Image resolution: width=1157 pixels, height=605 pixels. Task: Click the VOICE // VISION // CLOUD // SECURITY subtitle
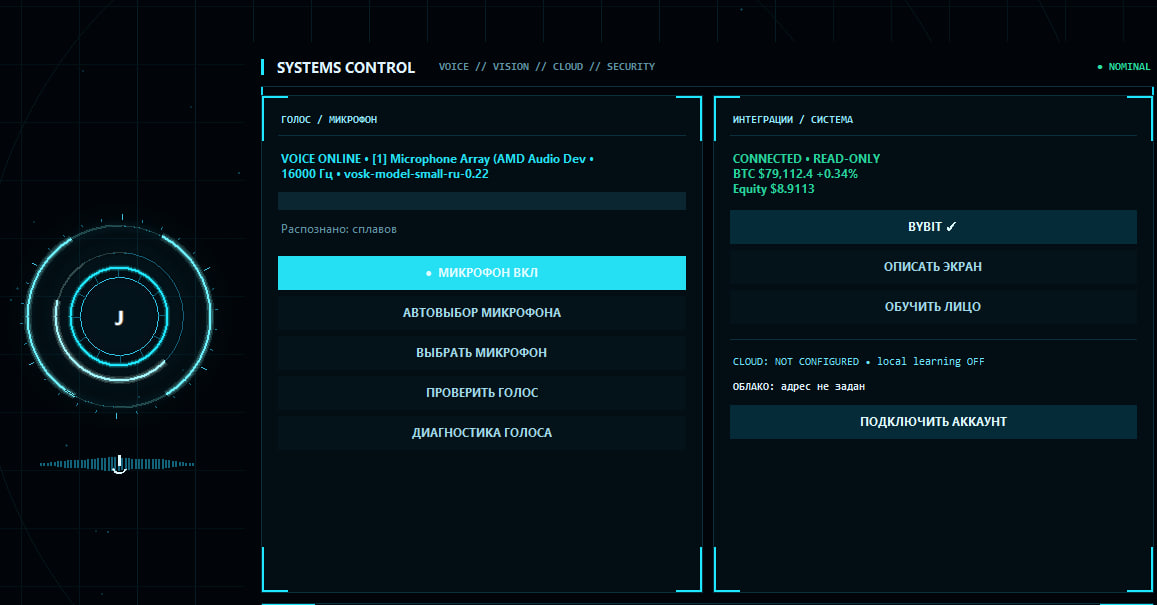(547, 66)
